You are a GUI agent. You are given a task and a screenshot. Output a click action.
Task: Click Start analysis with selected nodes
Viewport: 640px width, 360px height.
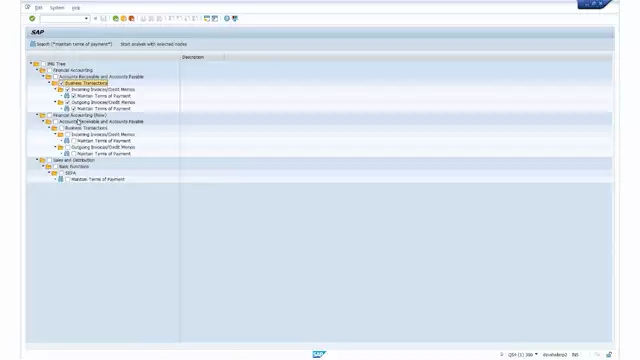pos(153,44)
